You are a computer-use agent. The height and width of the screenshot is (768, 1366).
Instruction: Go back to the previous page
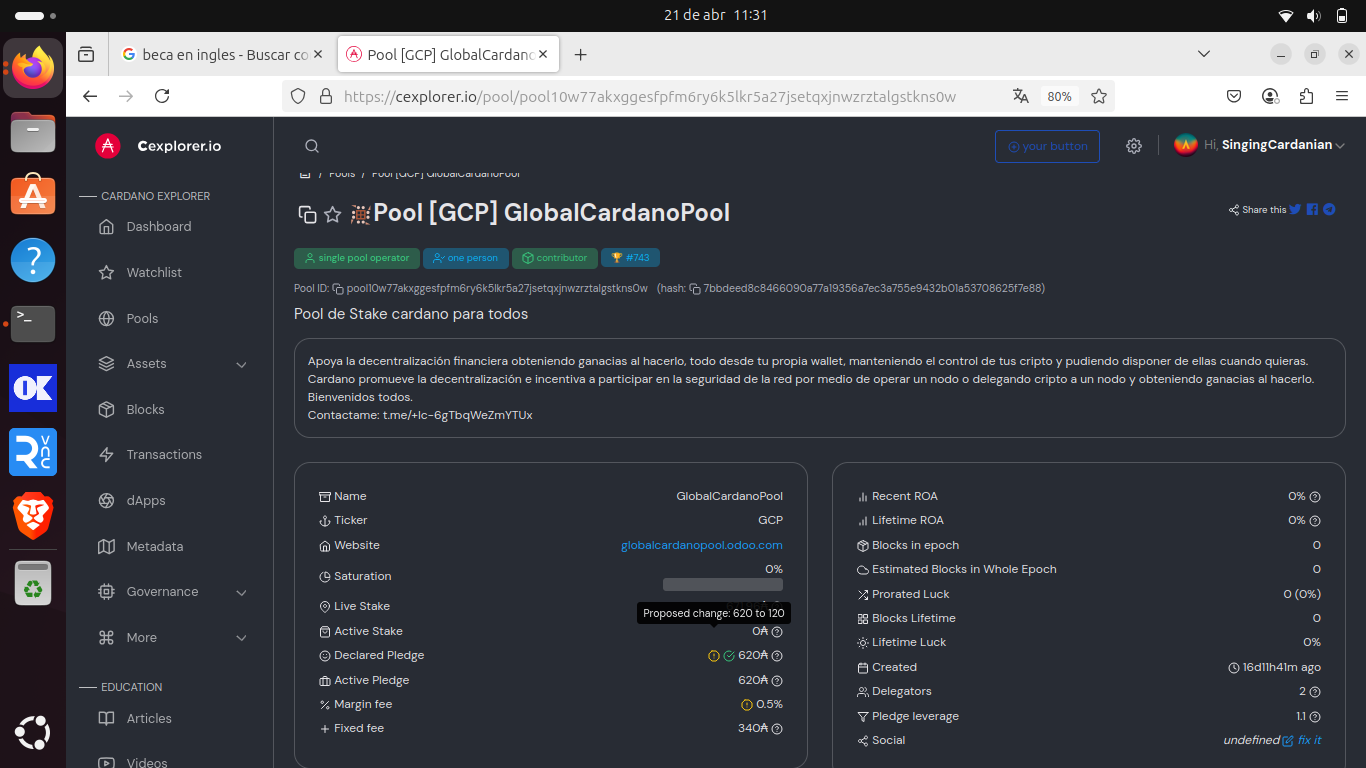pos(90,96)
